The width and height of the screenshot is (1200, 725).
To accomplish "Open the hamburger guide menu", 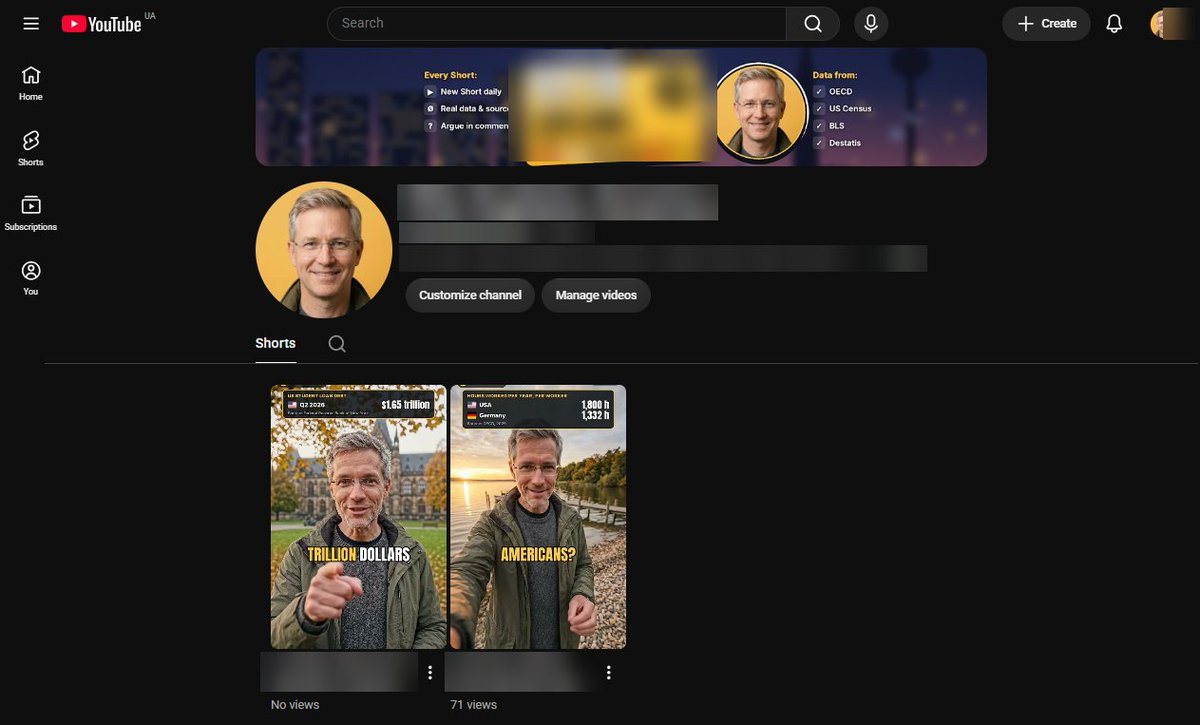I will tap(31, 23).
